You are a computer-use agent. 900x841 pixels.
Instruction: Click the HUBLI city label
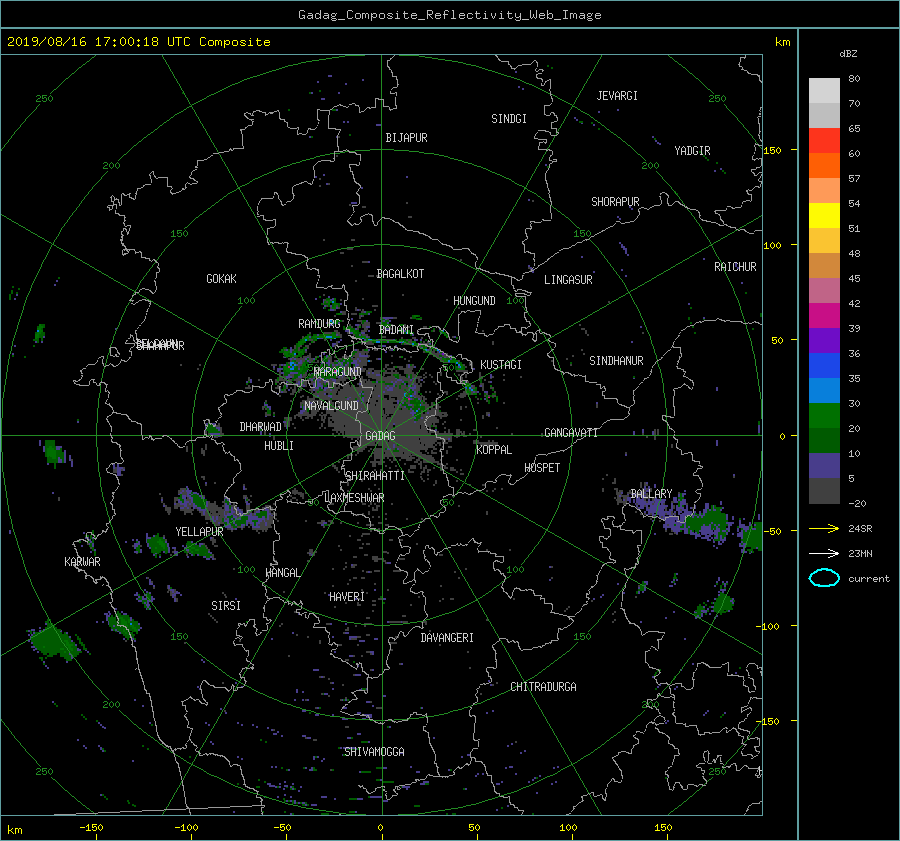tap(279, 445)
